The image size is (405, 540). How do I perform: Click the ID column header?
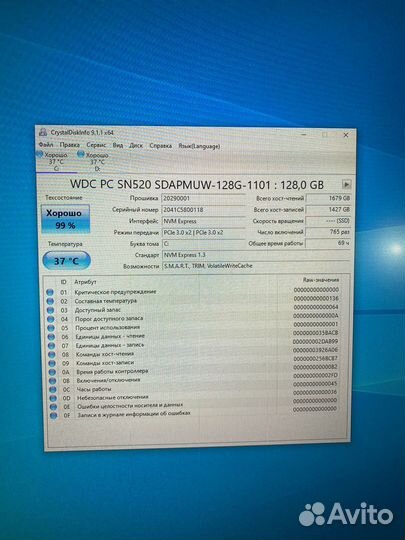coord(63,282)
